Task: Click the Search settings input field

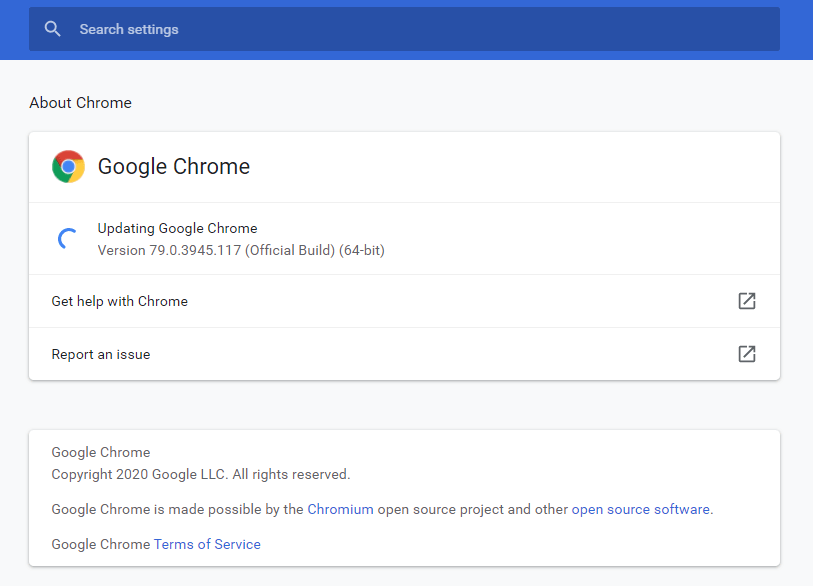Action: (x=300, y=29)
